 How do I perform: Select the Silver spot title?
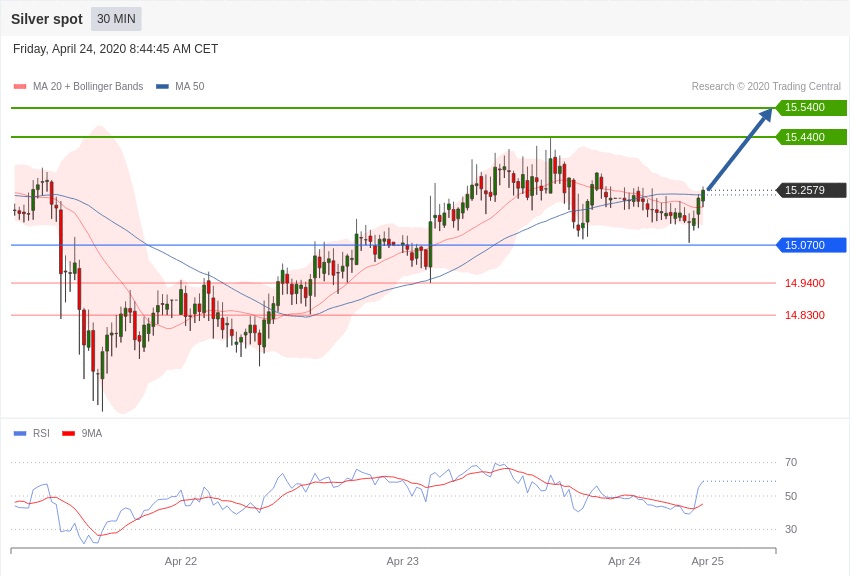pyautogui.click(x=47, y=19)
